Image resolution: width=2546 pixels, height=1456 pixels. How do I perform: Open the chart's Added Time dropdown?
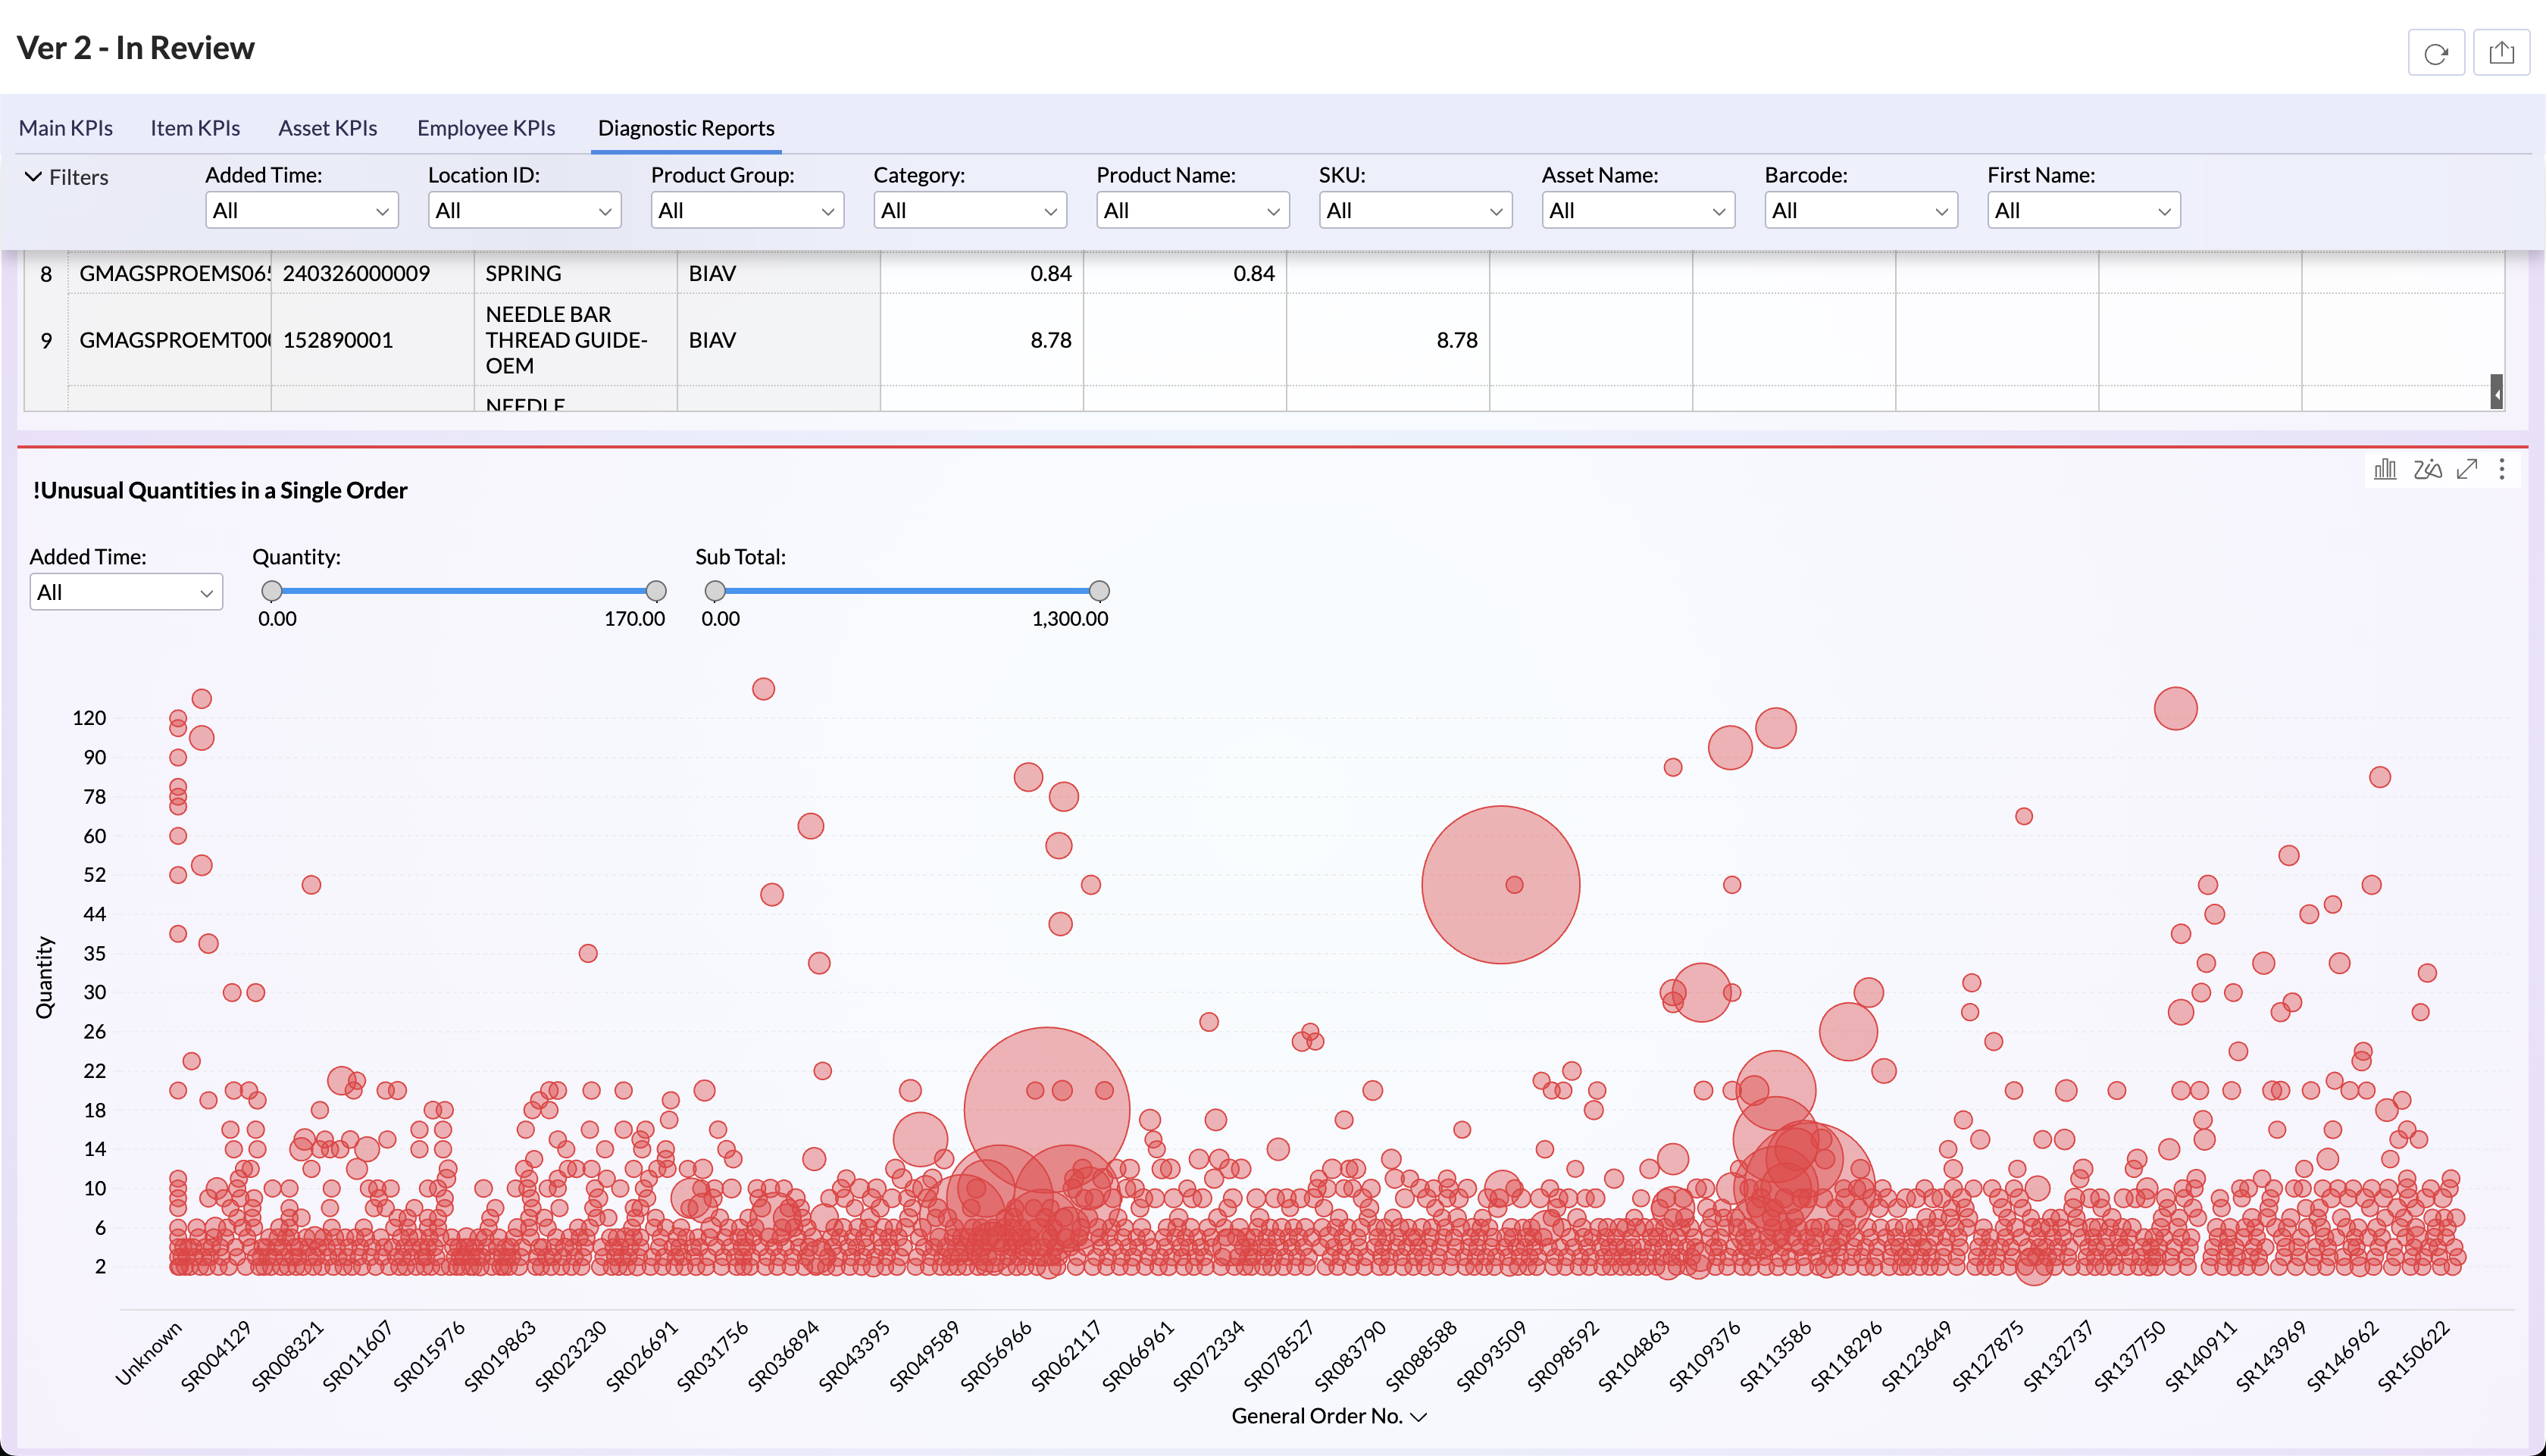[125, 592]
